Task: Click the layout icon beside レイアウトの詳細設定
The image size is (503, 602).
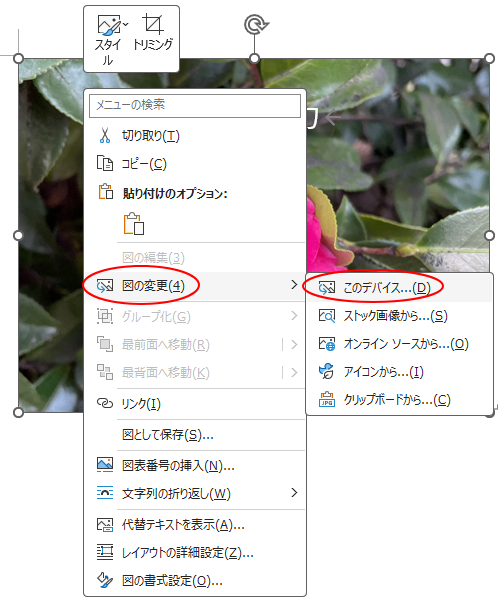Action: coord(105,552)
